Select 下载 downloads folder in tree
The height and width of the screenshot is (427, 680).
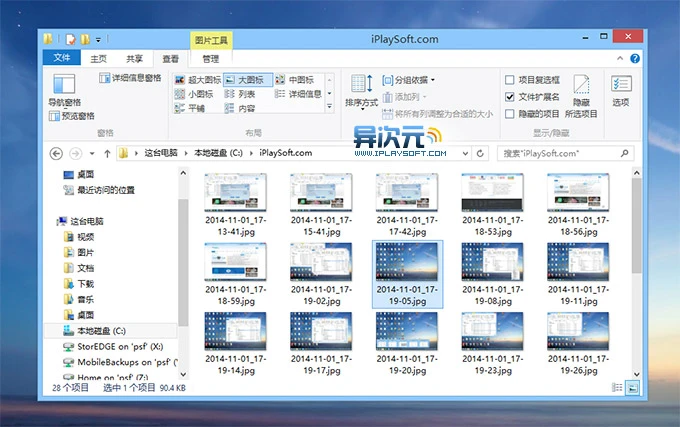79,284
